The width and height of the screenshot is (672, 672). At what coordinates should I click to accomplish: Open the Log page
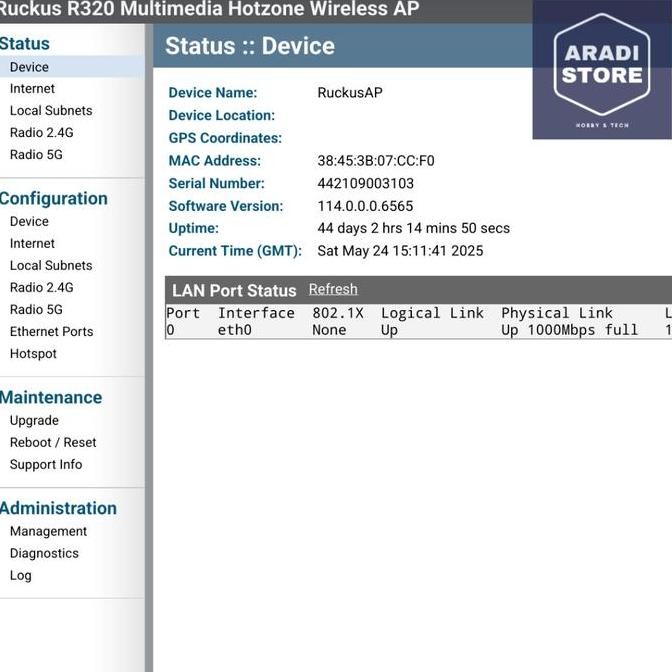[21, 576]
